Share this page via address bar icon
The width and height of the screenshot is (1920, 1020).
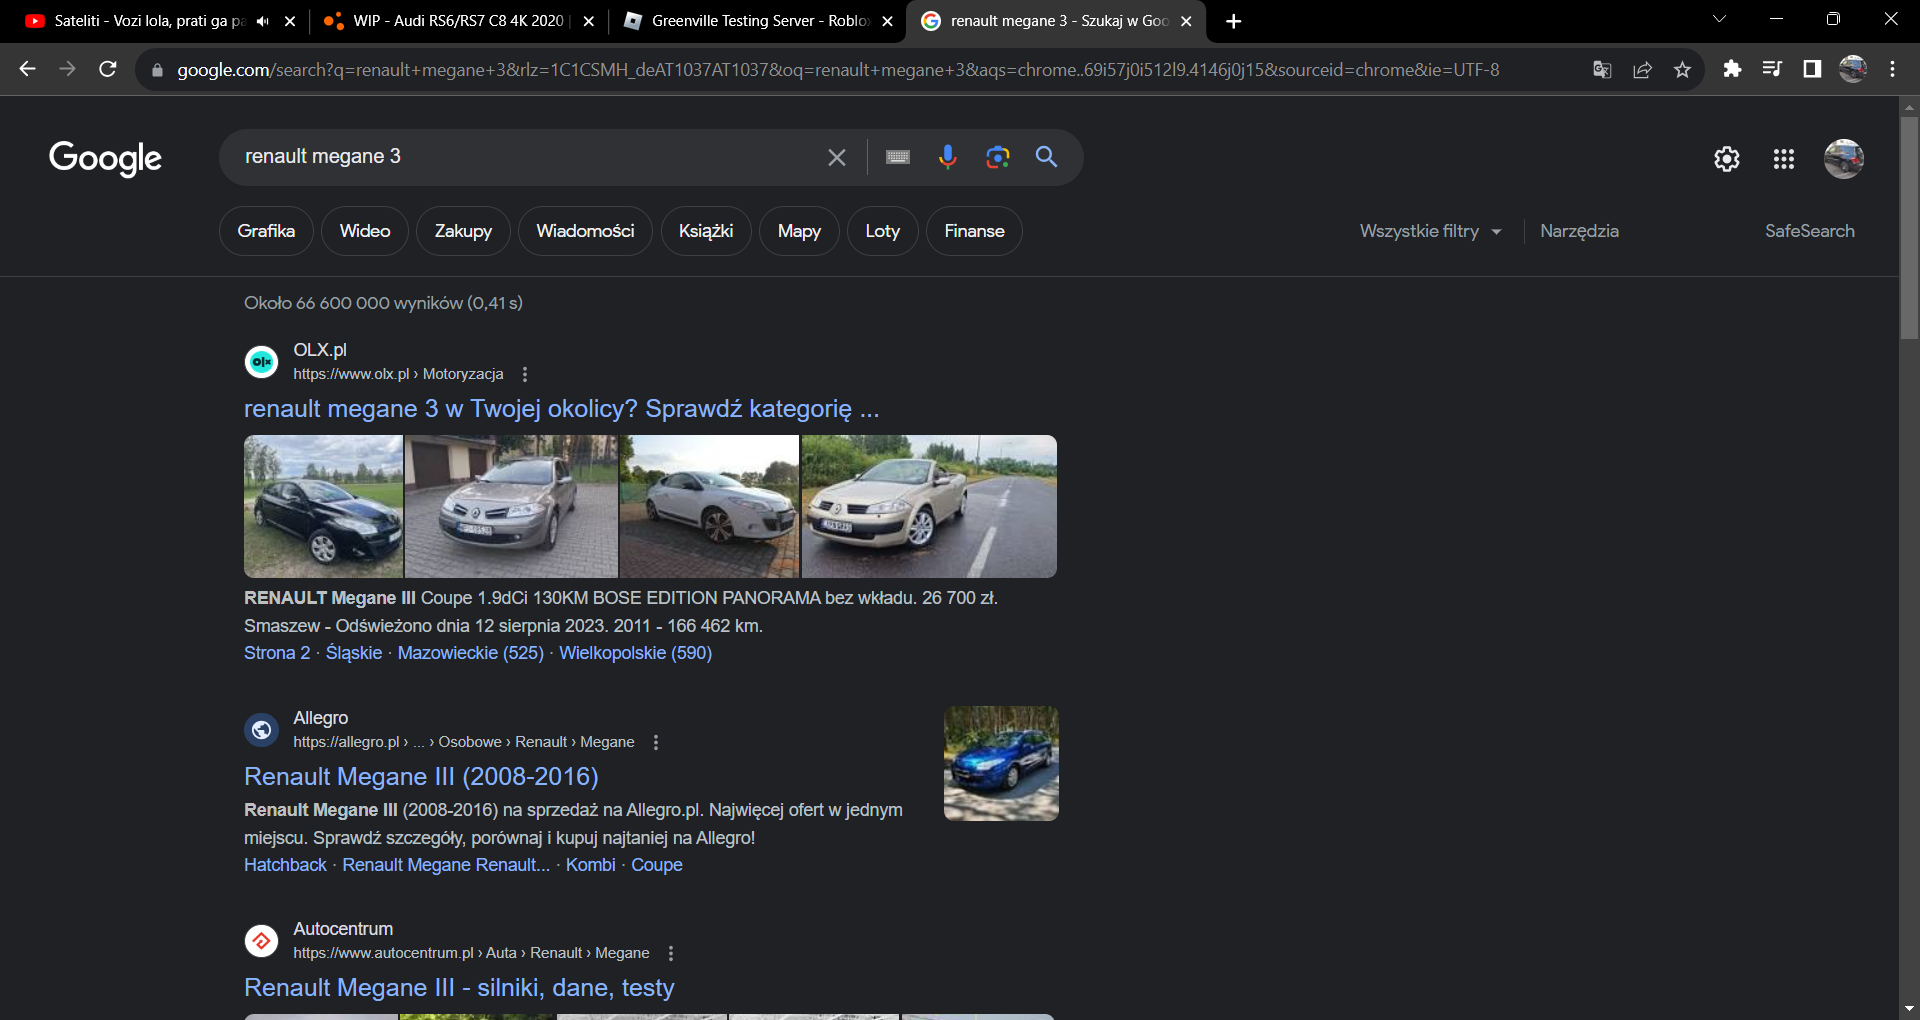1642,69
